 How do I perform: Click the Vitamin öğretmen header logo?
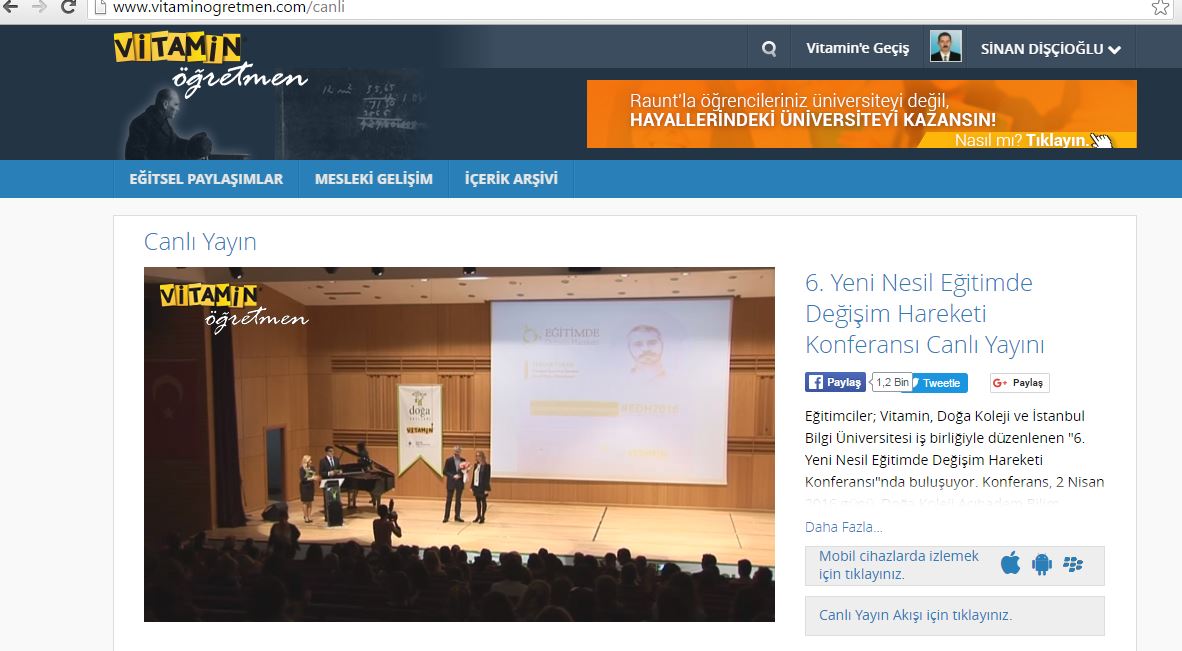[x=210, y=65]
